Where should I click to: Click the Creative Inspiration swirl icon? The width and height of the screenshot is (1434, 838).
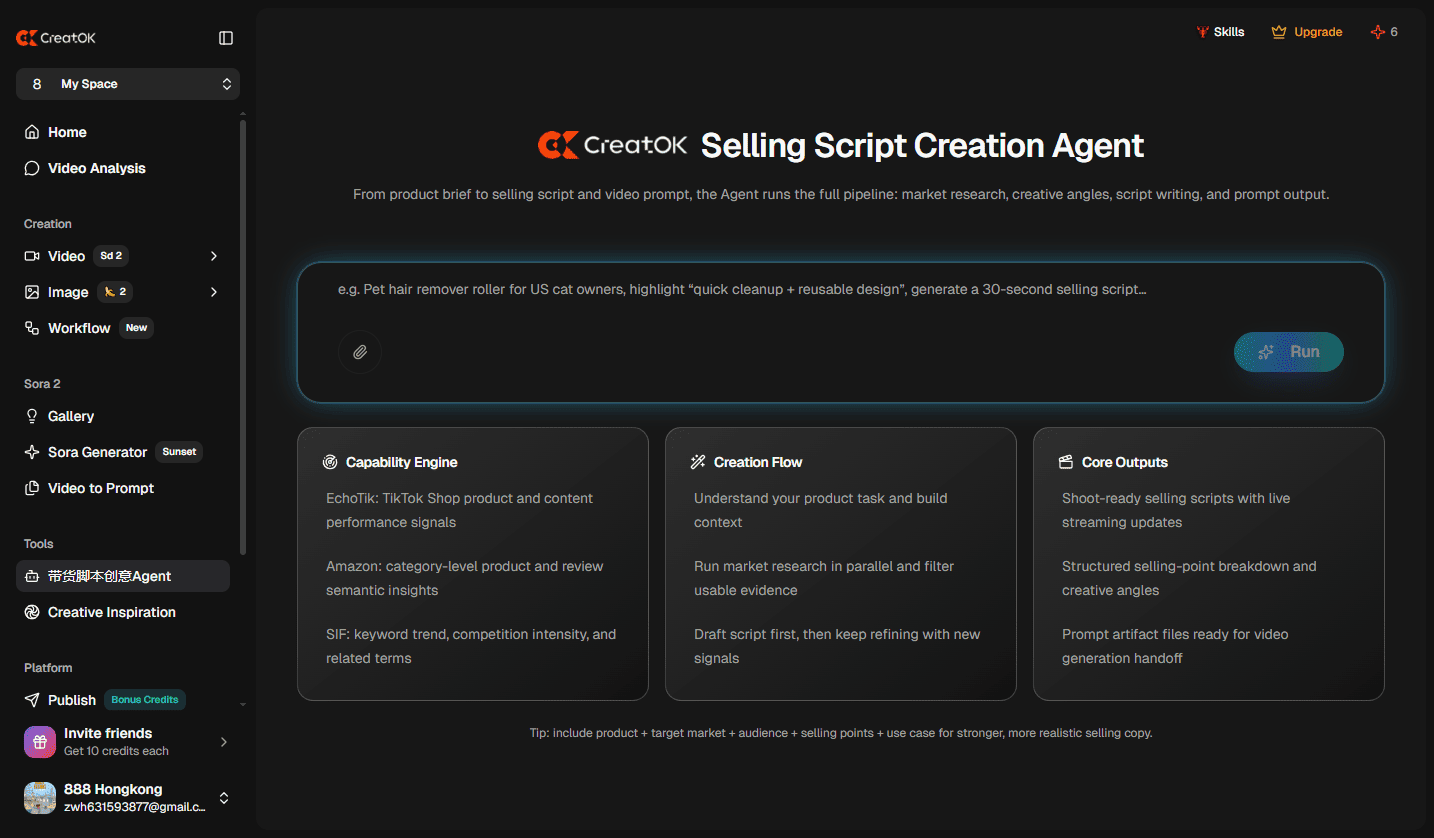pyautogui.click(x=32, y=612)
